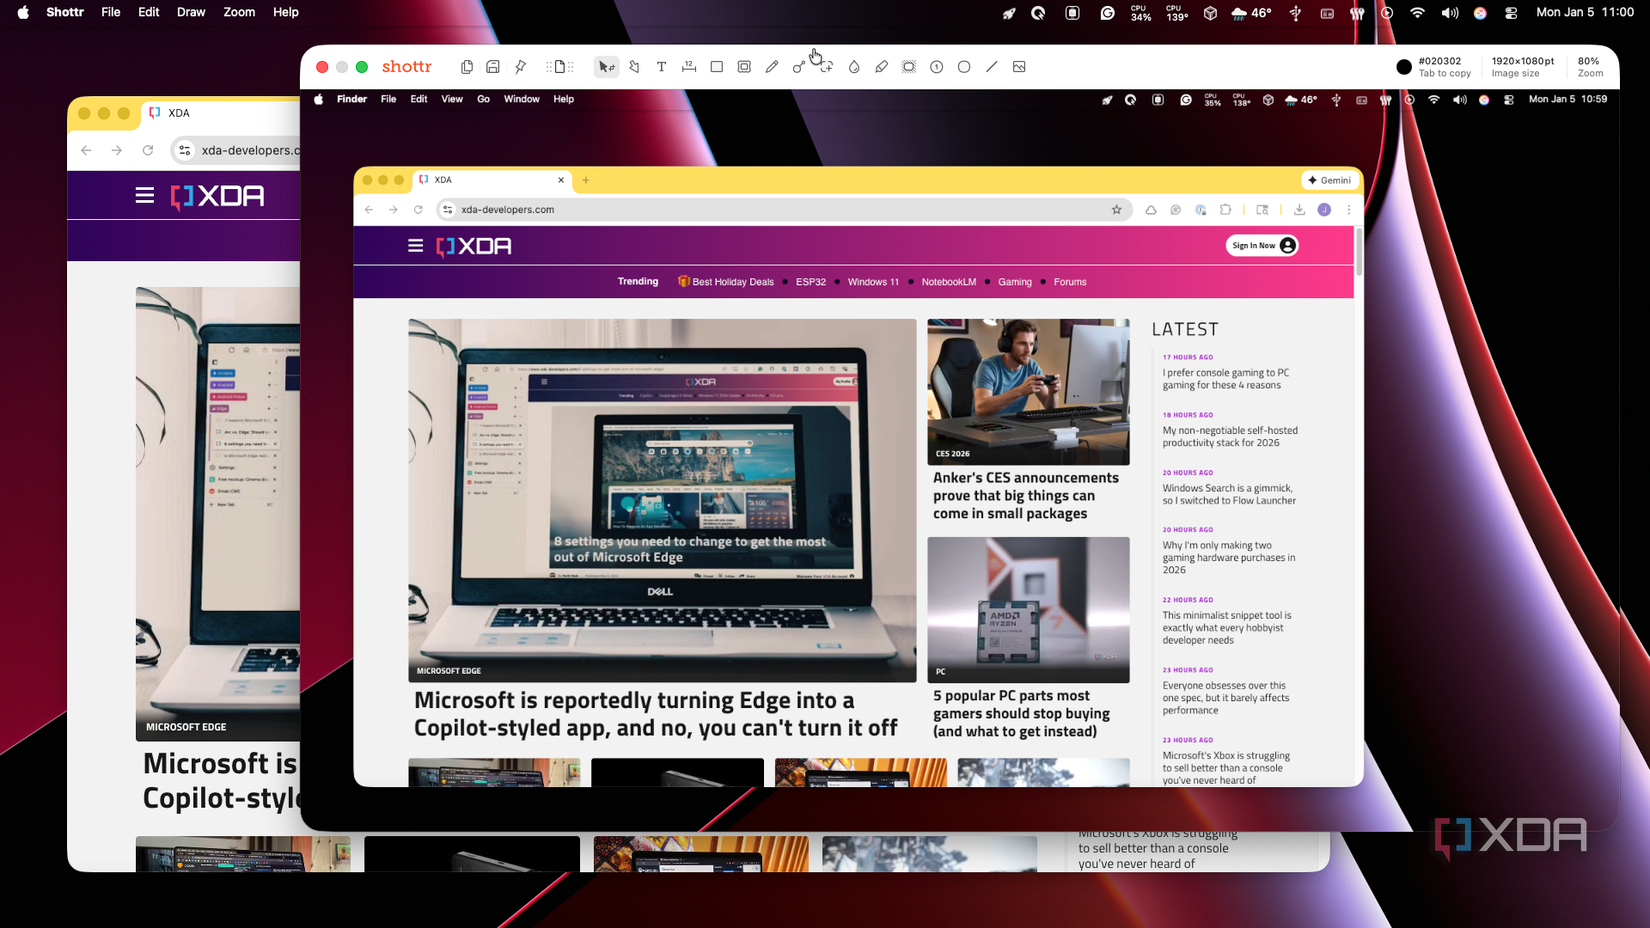The height and width of the screenshot is (928, 1650).
Task: Click Sign In Now in the captured screenshot
Action: click(1262, 245)
